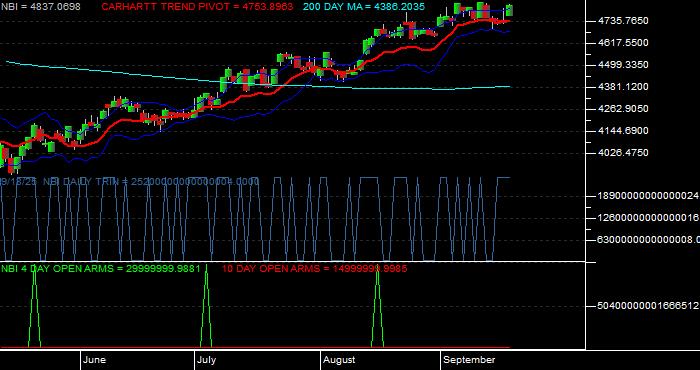This screenshot has height=370, width=700.
Task: Click the 200 DAY MA = 4386.2035 label
Action: 364,7
